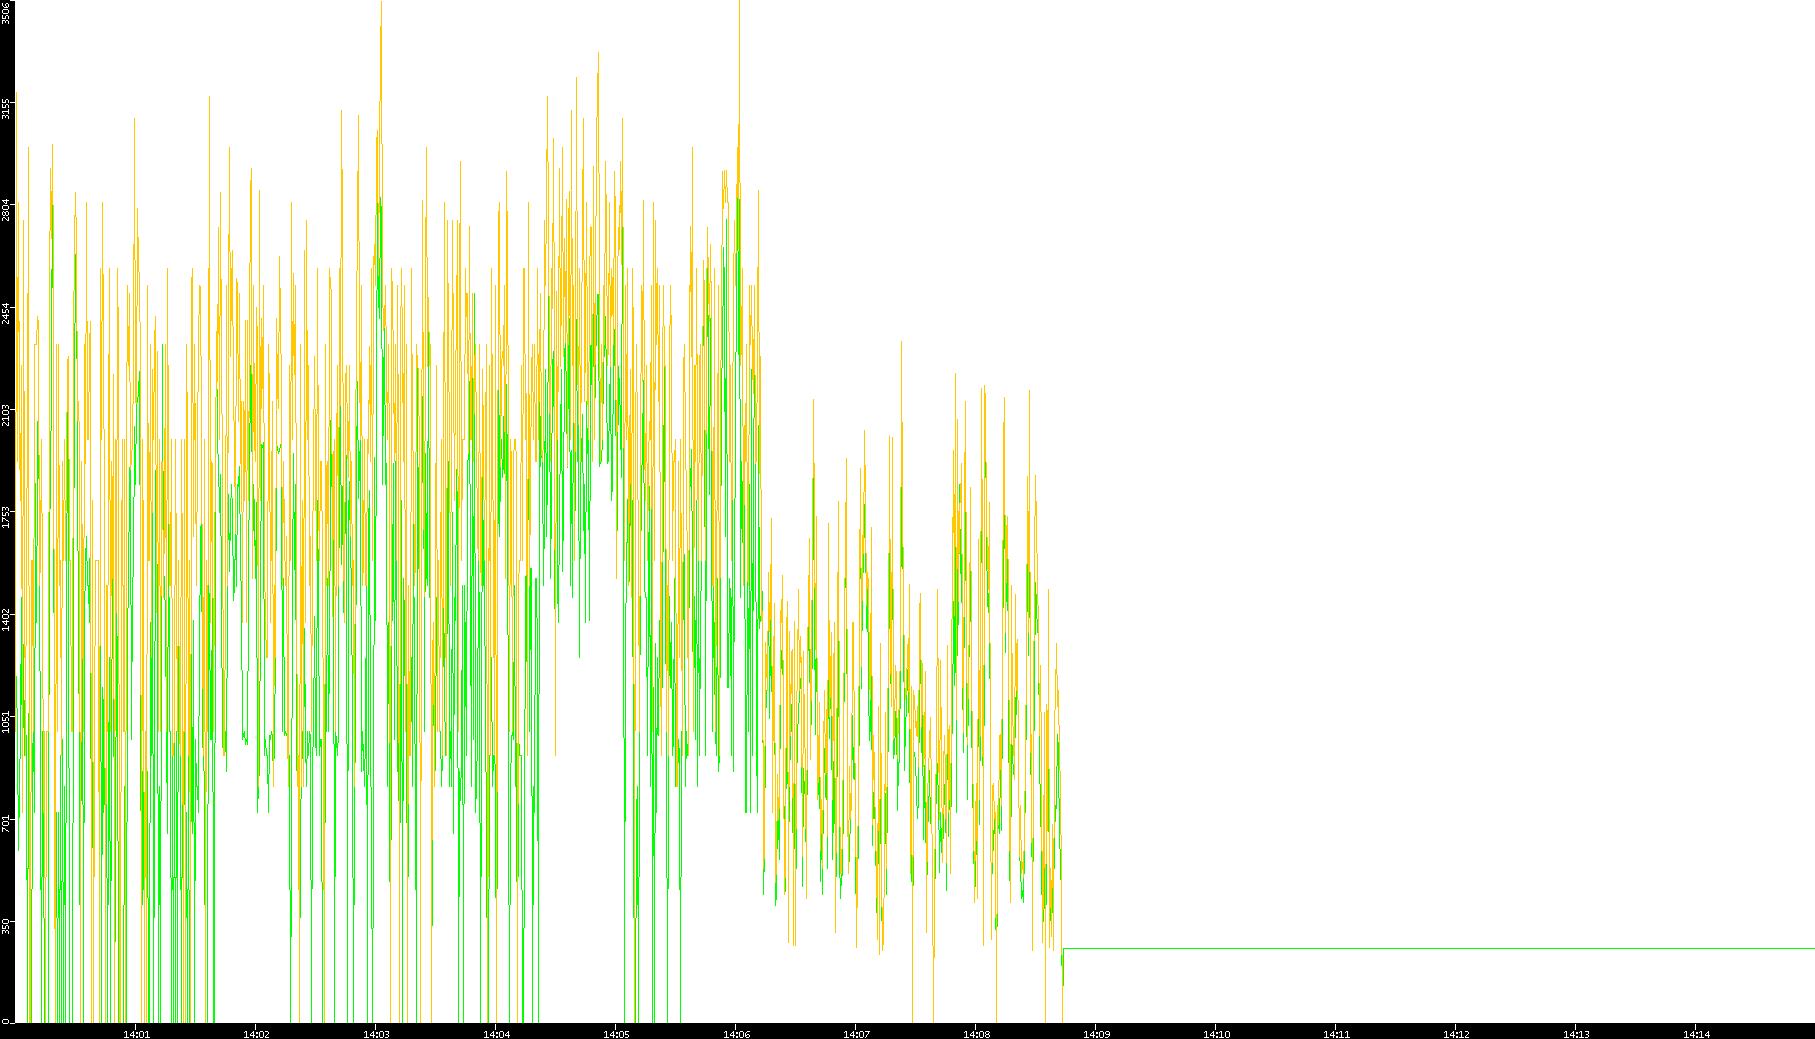Select the 14:04 time axis label
This screenshot has width=1815, height=1039.
(496, 1033)
